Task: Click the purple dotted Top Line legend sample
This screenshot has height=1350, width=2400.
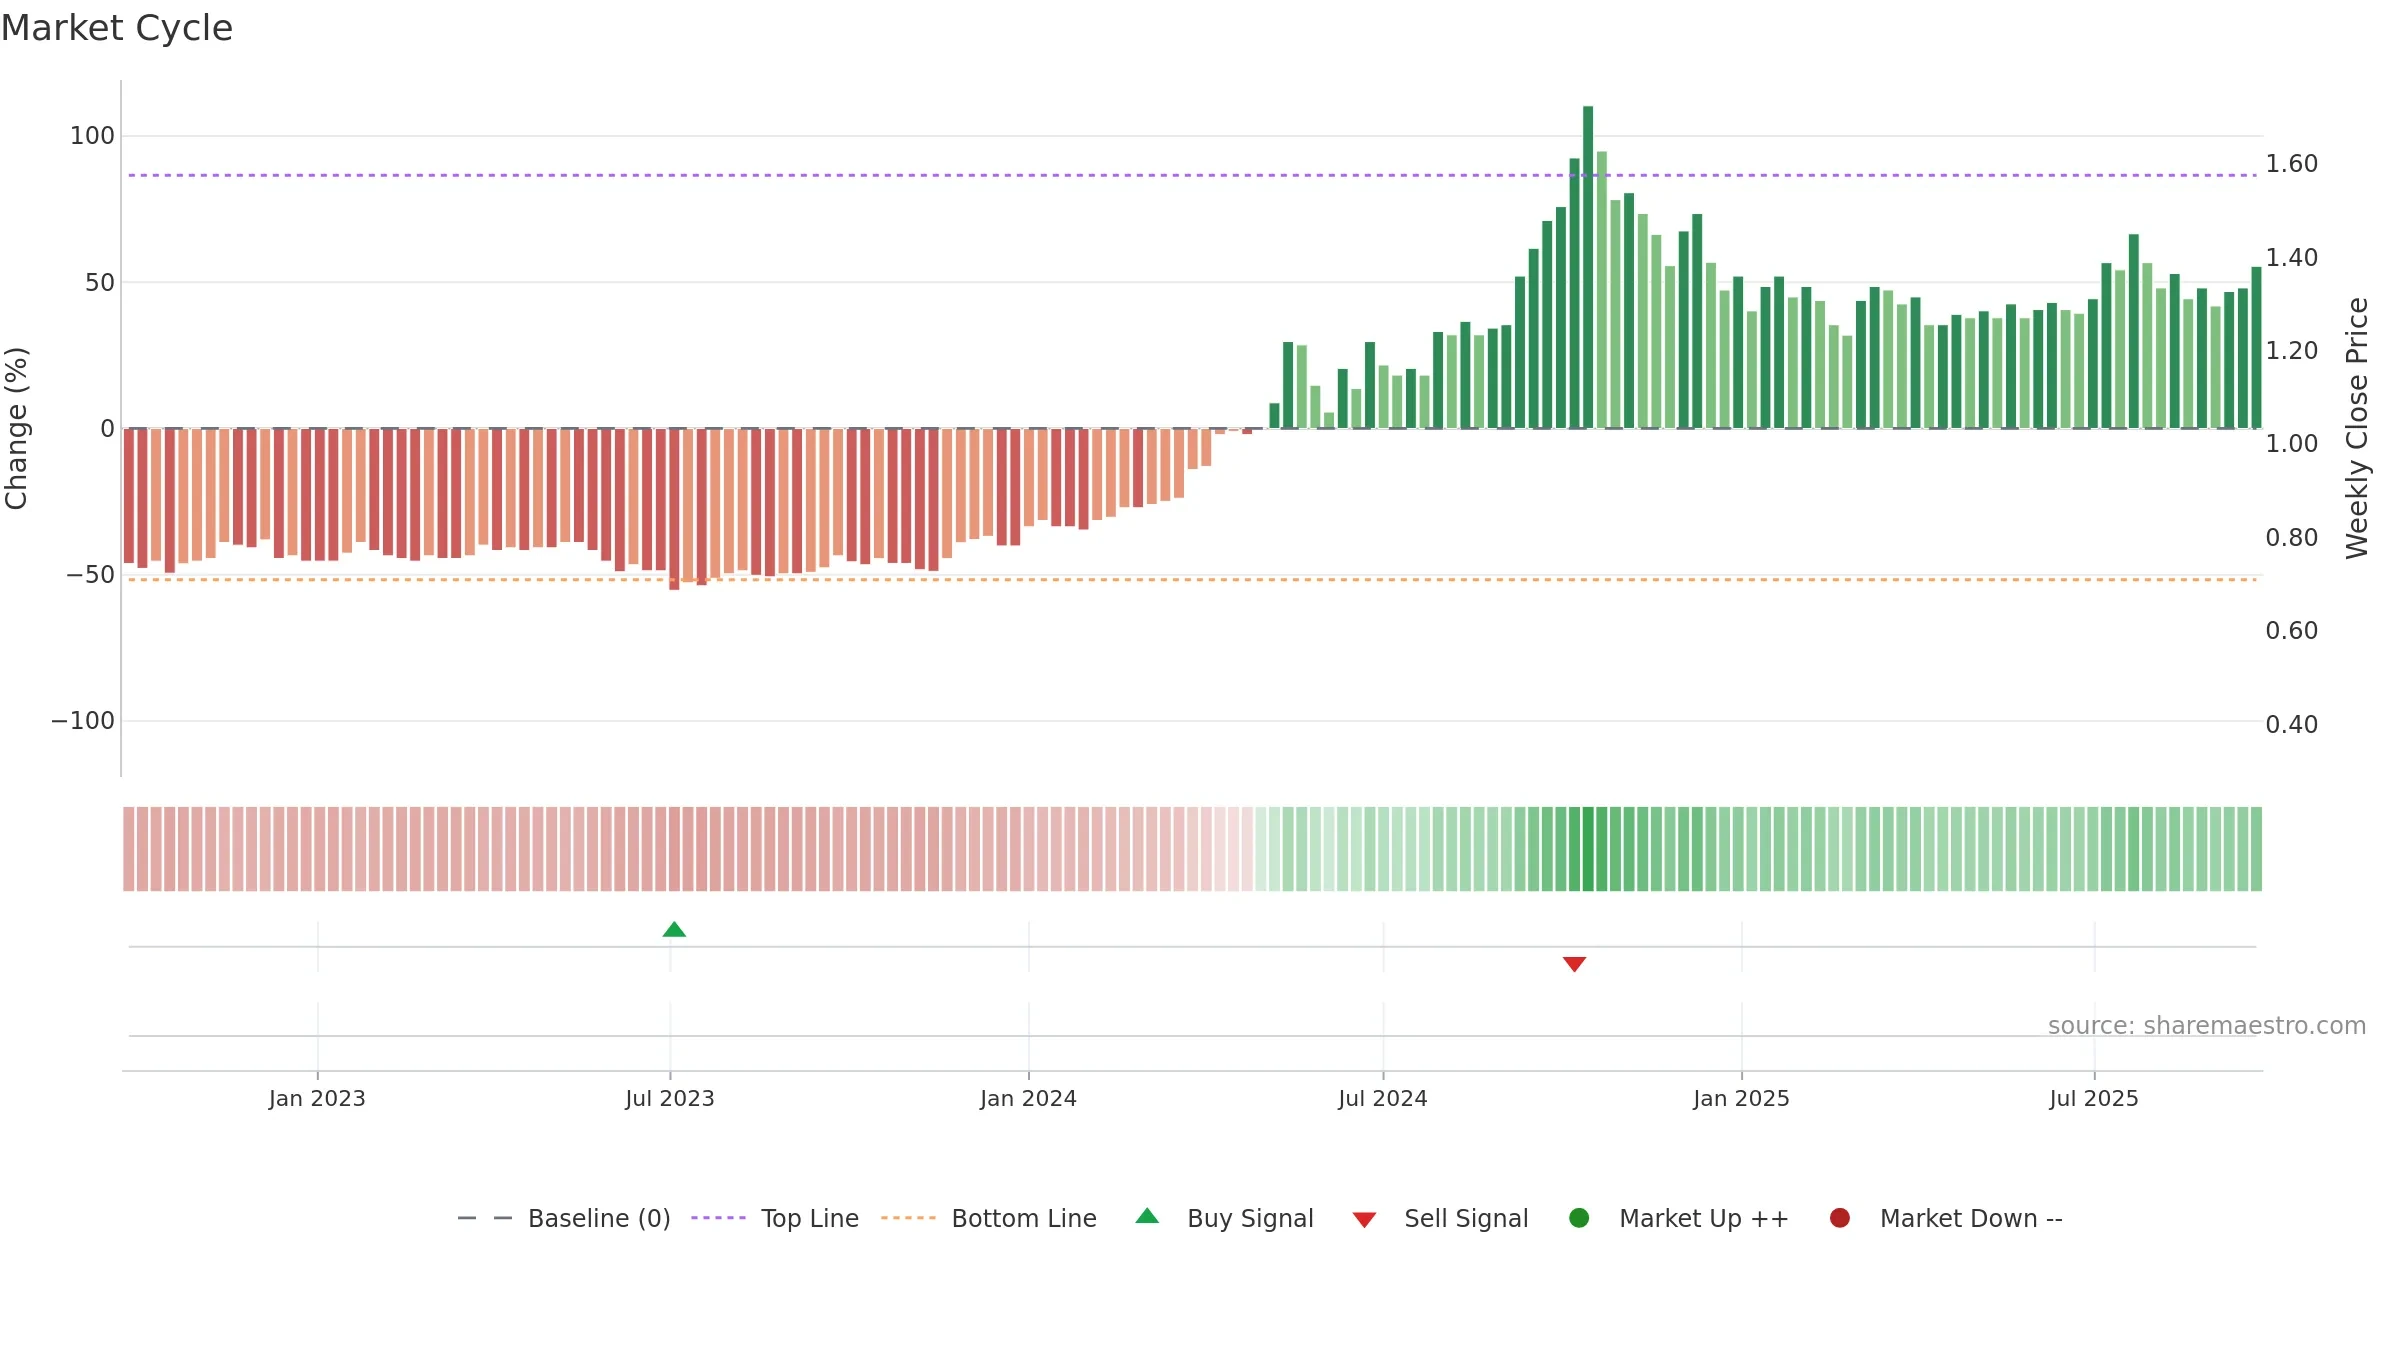Action: 718,1218
